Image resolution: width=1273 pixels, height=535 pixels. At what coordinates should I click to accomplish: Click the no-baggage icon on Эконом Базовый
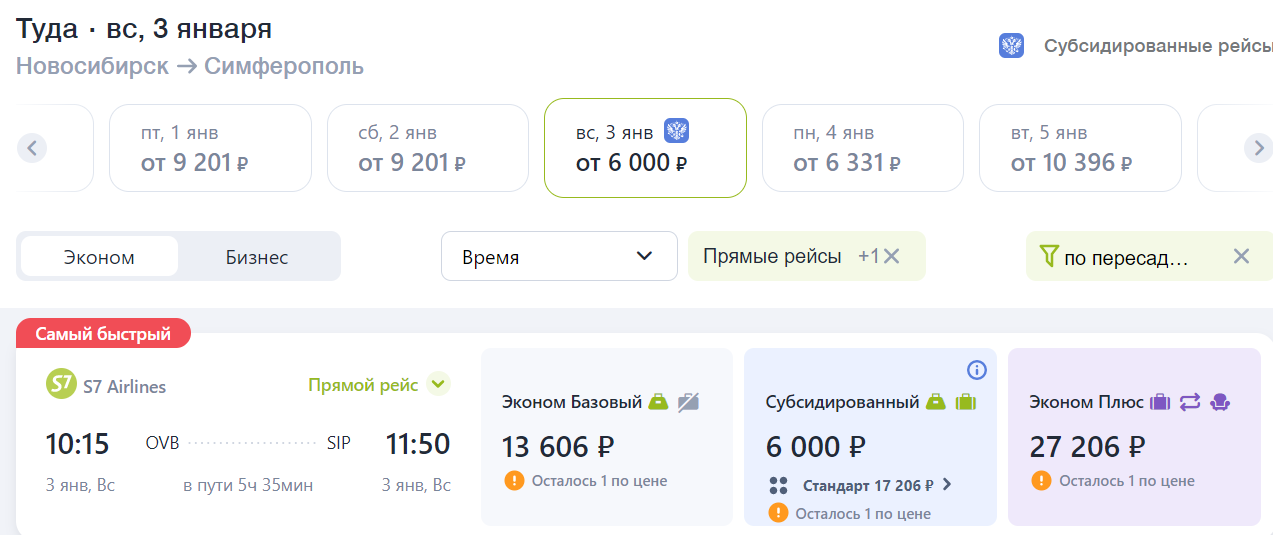click(688, 402)
